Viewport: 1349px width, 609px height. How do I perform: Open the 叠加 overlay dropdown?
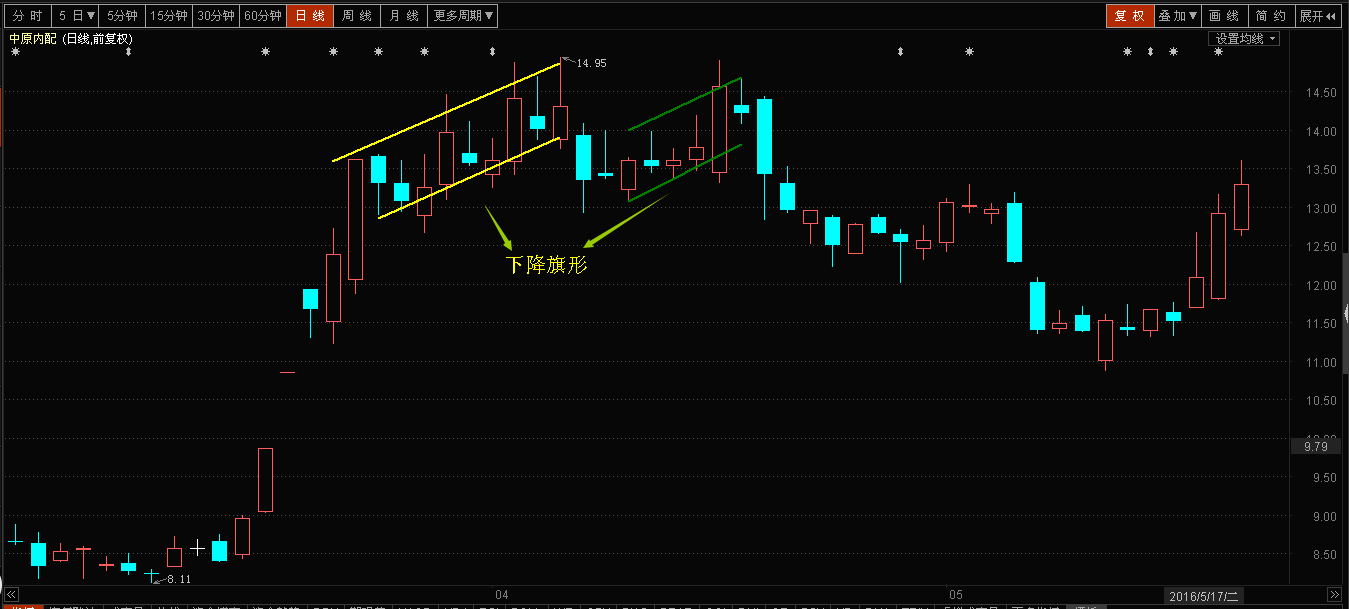click(1177, 16)
